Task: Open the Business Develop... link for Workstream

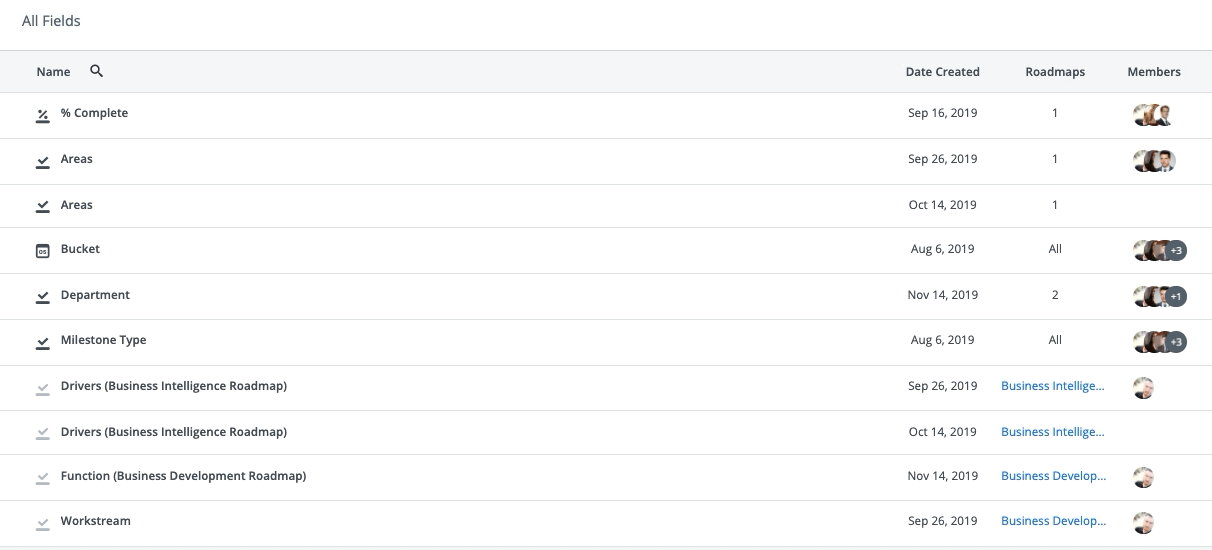Action: [x=1053, y=521]
